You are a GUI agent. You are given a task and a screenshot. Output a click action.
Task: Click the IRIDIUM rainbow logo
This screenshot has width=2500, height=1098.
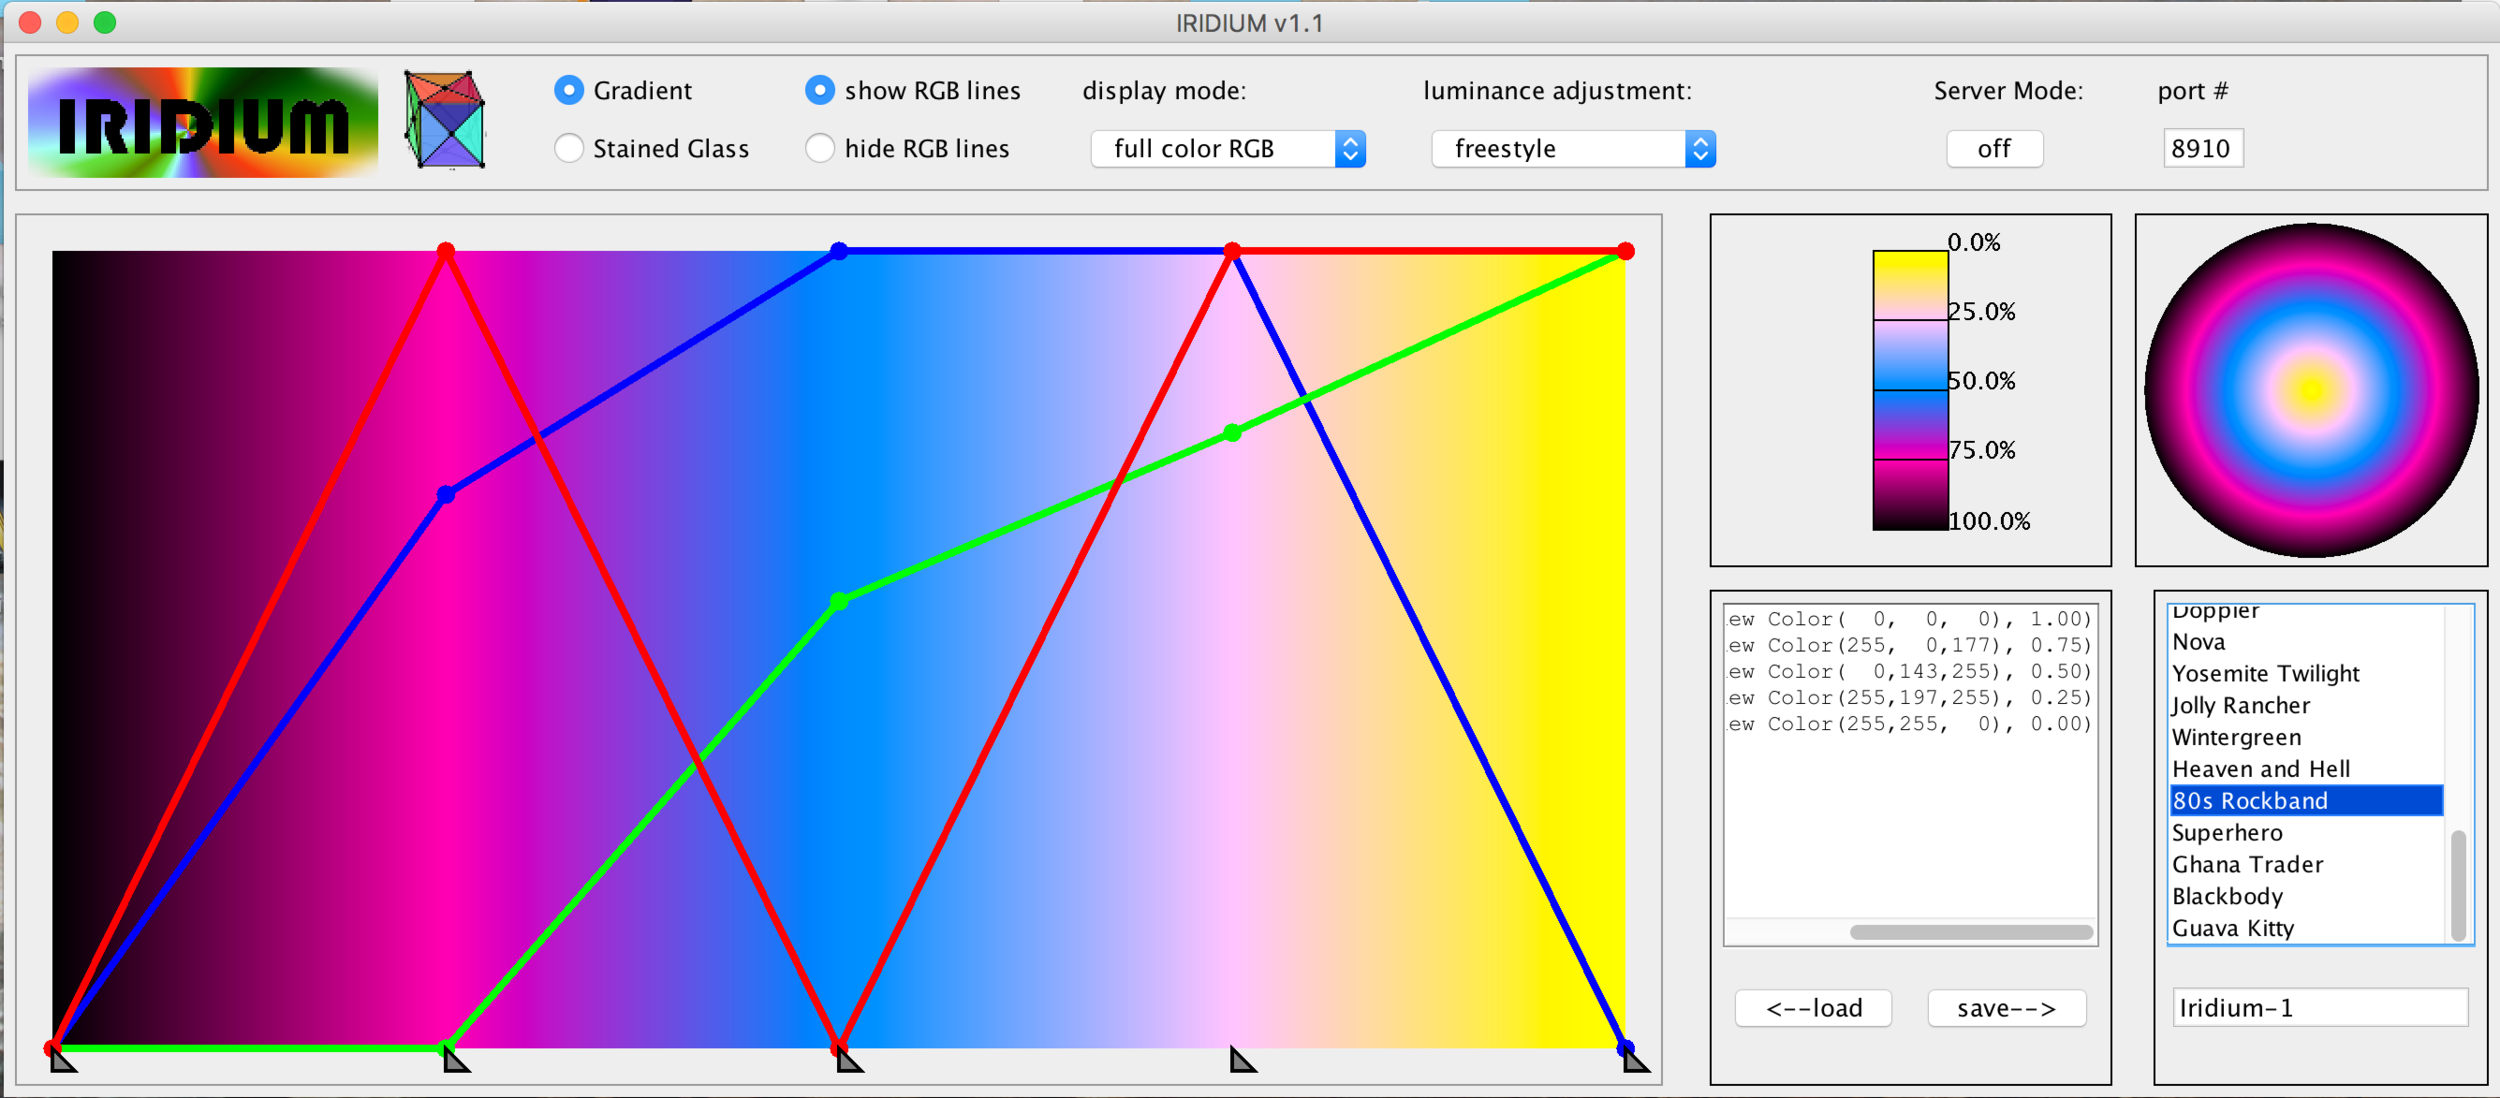click(203, 122)
